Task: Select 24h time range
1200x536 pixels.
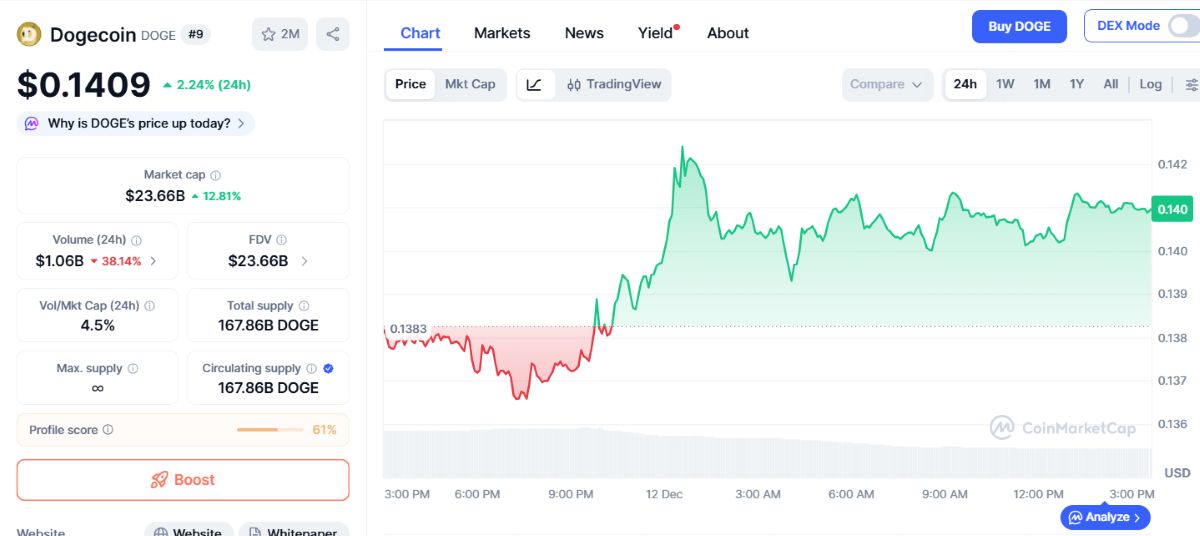Action: [x=965, y=84]
